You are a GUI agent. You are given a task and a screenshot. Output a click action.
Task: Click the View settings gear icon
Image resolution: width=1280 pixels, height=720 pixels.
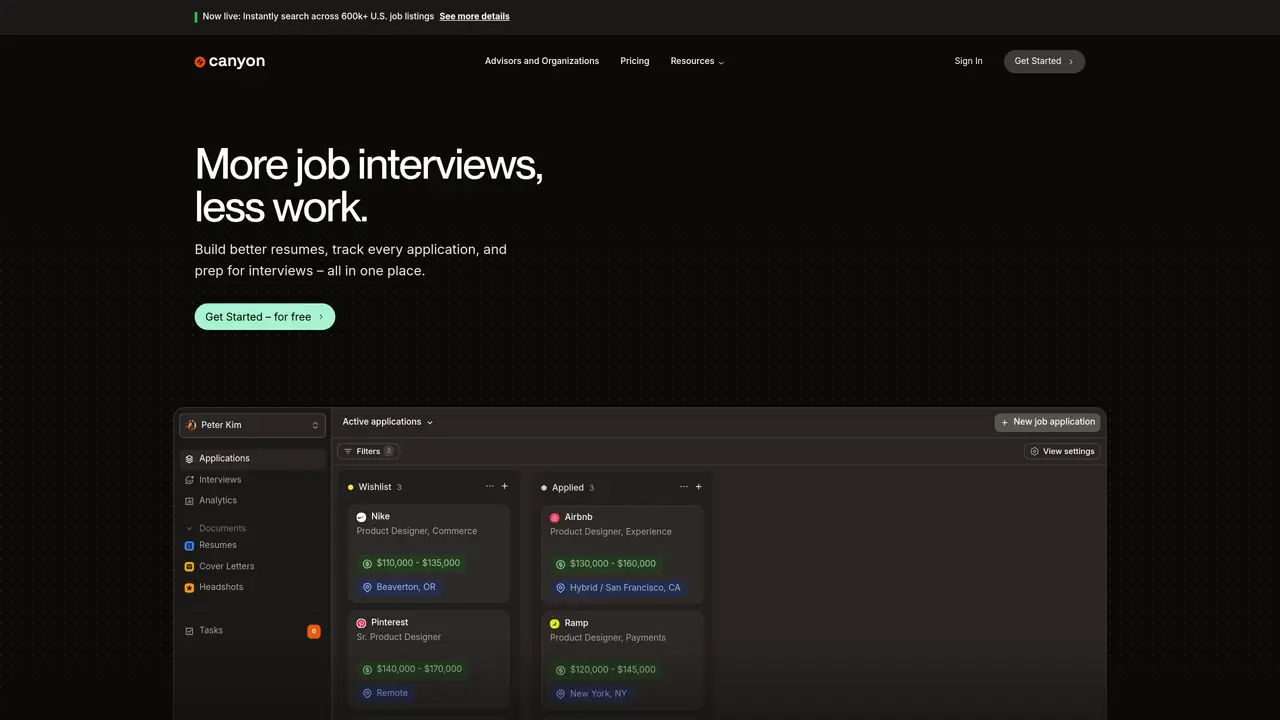coord(1035,452)
